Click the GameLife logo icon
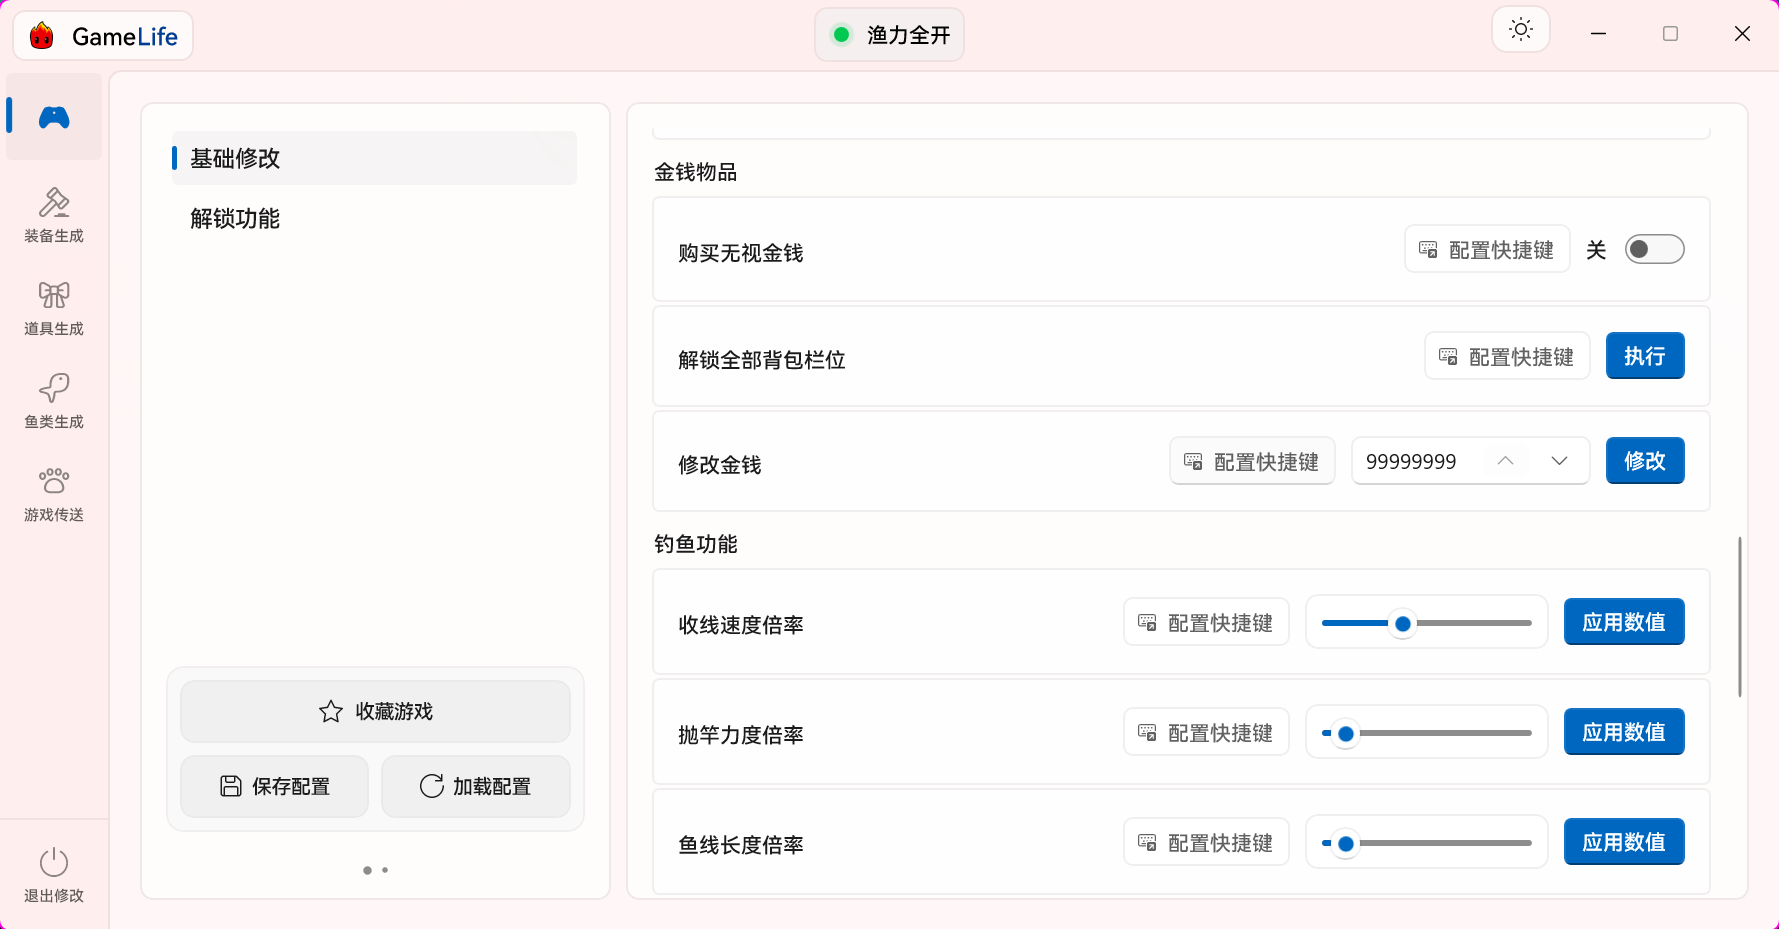 [42, 36]
